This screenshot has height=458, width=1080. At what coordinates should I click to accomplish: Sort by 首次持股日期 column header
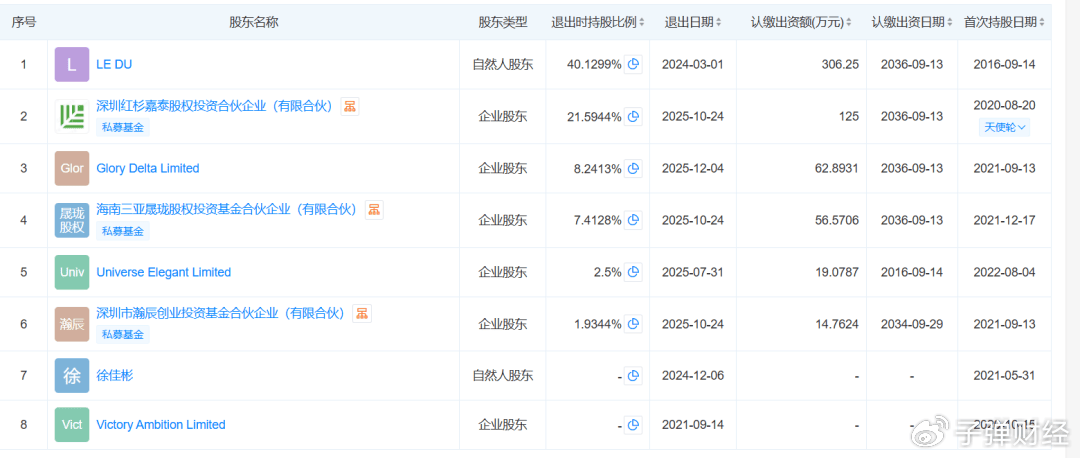pos(1005,22)
